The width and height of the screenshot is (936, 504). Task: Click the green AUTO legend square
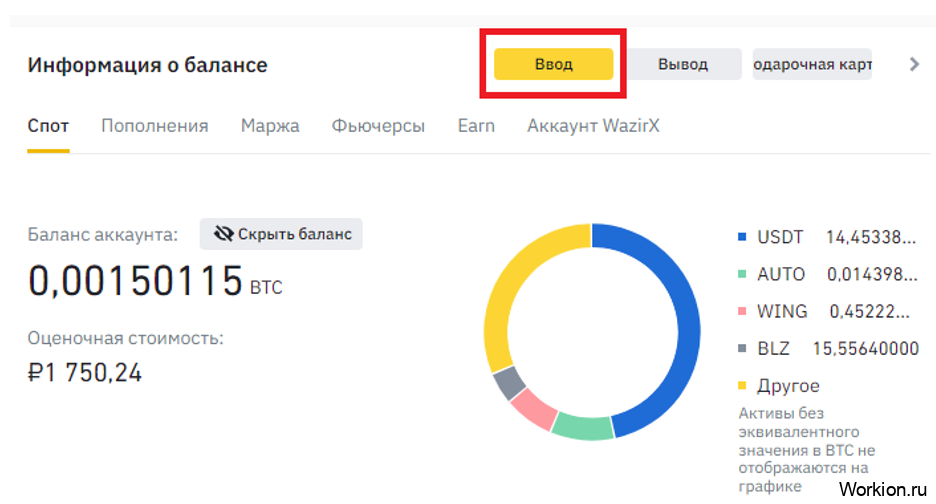point(741,274)
